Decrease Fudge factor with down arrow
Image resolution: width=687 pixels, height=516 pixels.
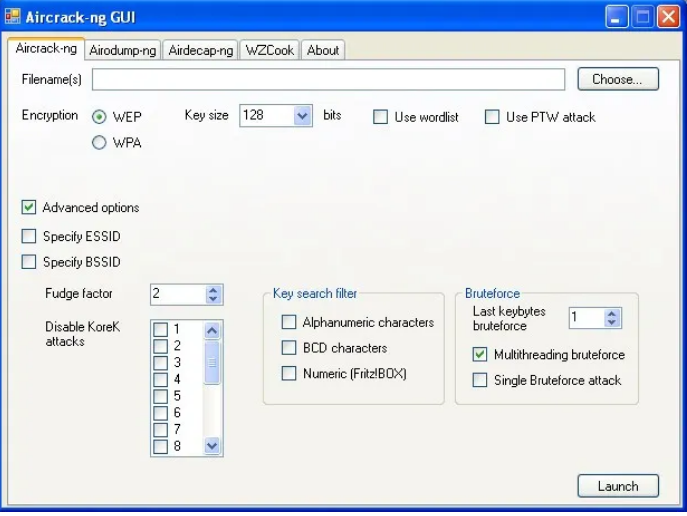213,299
